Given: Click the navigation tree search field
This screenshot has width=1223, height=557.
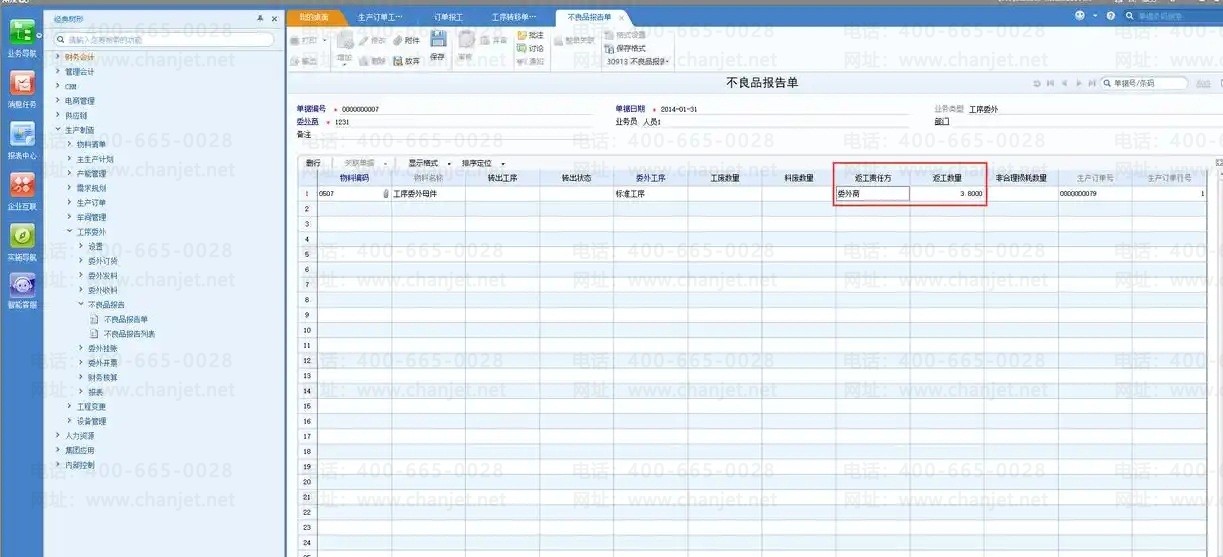Looking at the screenshot, I should click(164, 40).
